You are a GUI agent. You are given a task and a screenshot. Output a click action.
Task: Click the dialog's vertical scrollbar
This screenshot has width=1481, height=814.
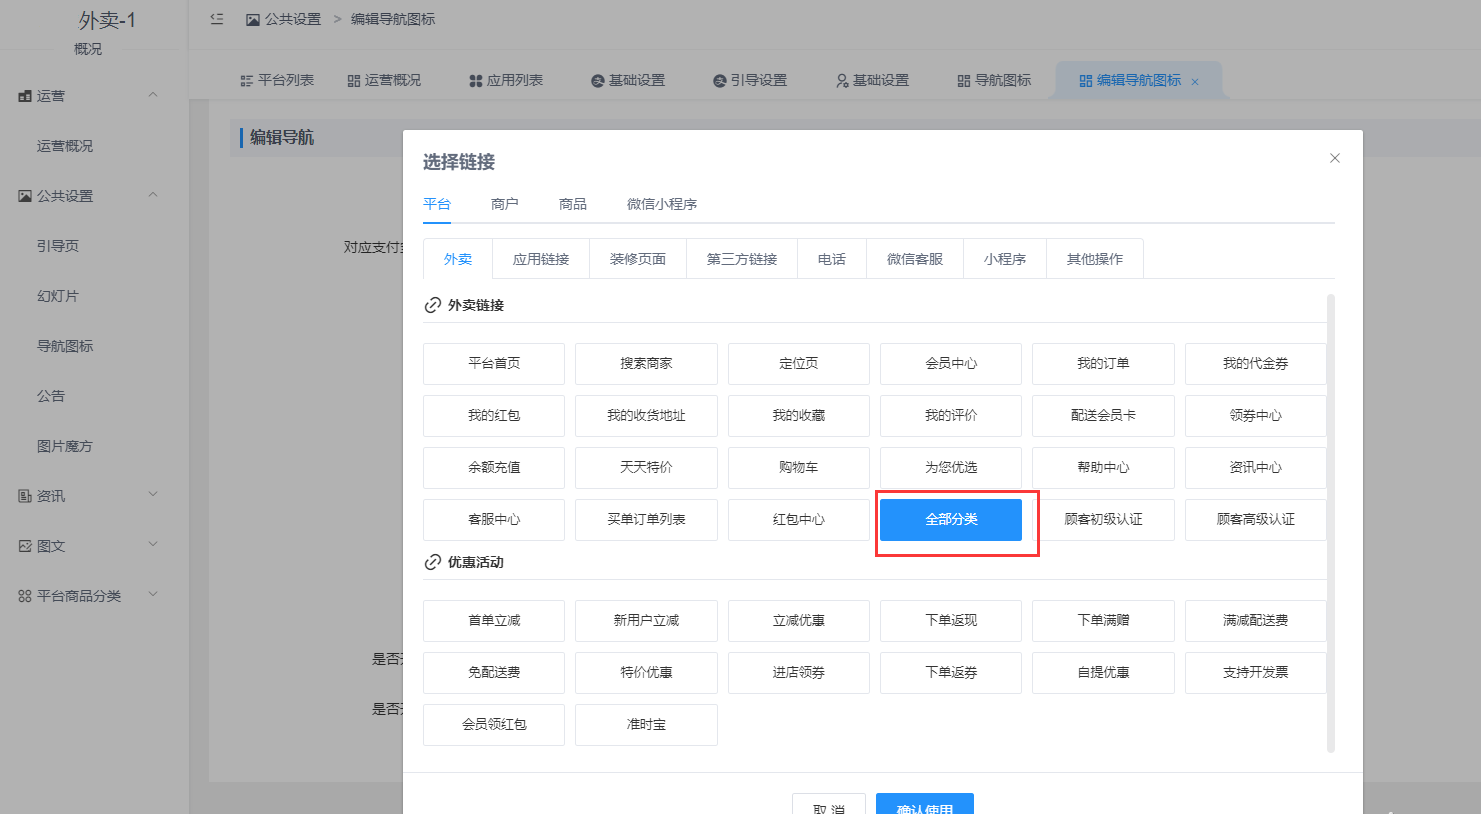click(1330, 520)
